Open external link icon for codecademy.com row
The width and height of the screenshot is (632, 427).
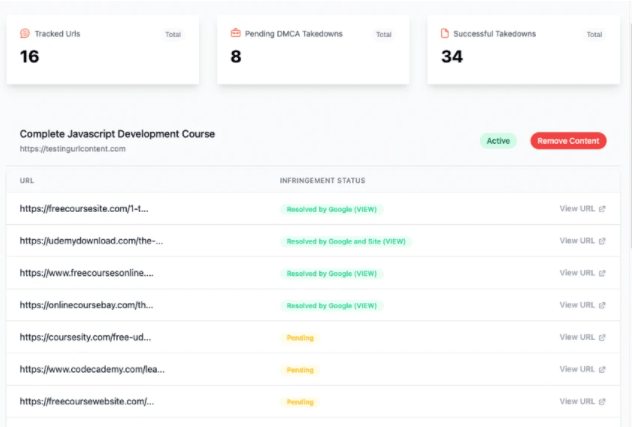coord(602,369)
